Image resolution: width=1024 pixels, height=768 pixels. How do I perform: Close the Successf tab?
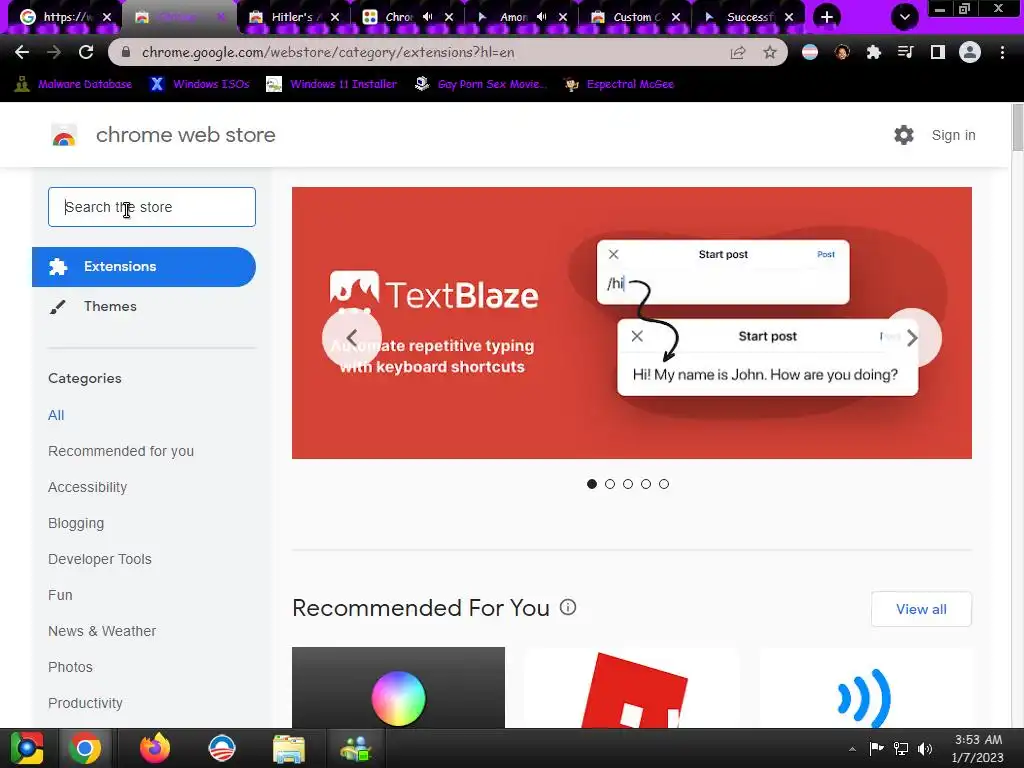tap(789, 18)
